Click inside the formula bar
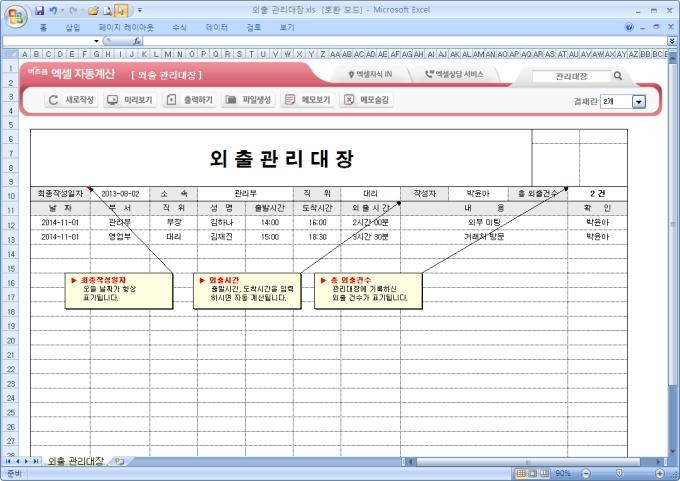The image size is (680, 481). [x=405, y=41]
